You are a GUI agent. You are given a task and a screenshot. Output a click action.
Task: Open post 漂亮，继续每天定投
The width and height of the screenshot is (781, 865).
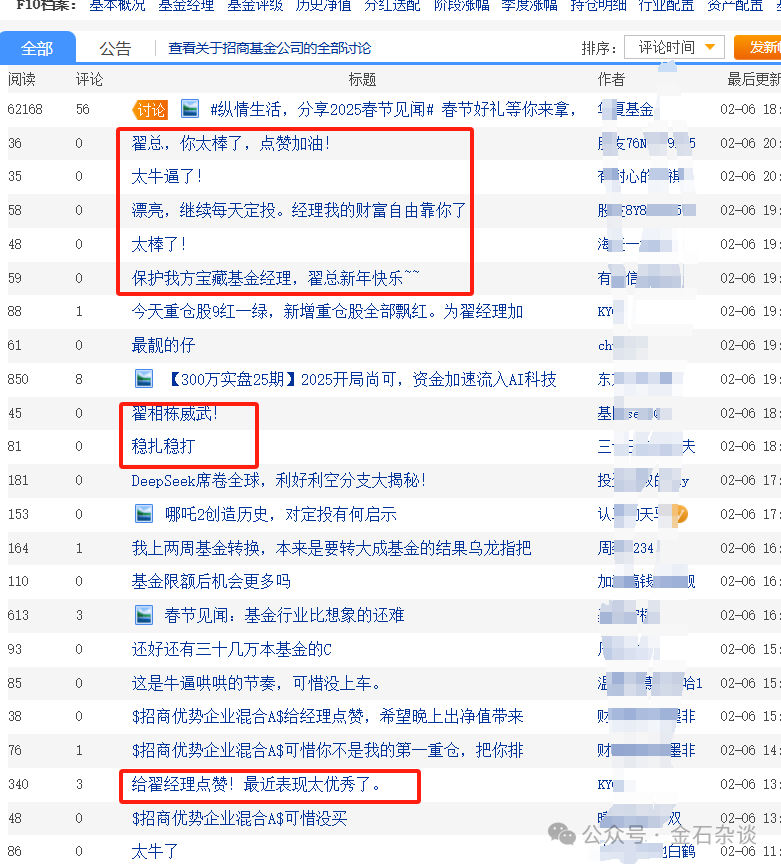coord(298,210)
